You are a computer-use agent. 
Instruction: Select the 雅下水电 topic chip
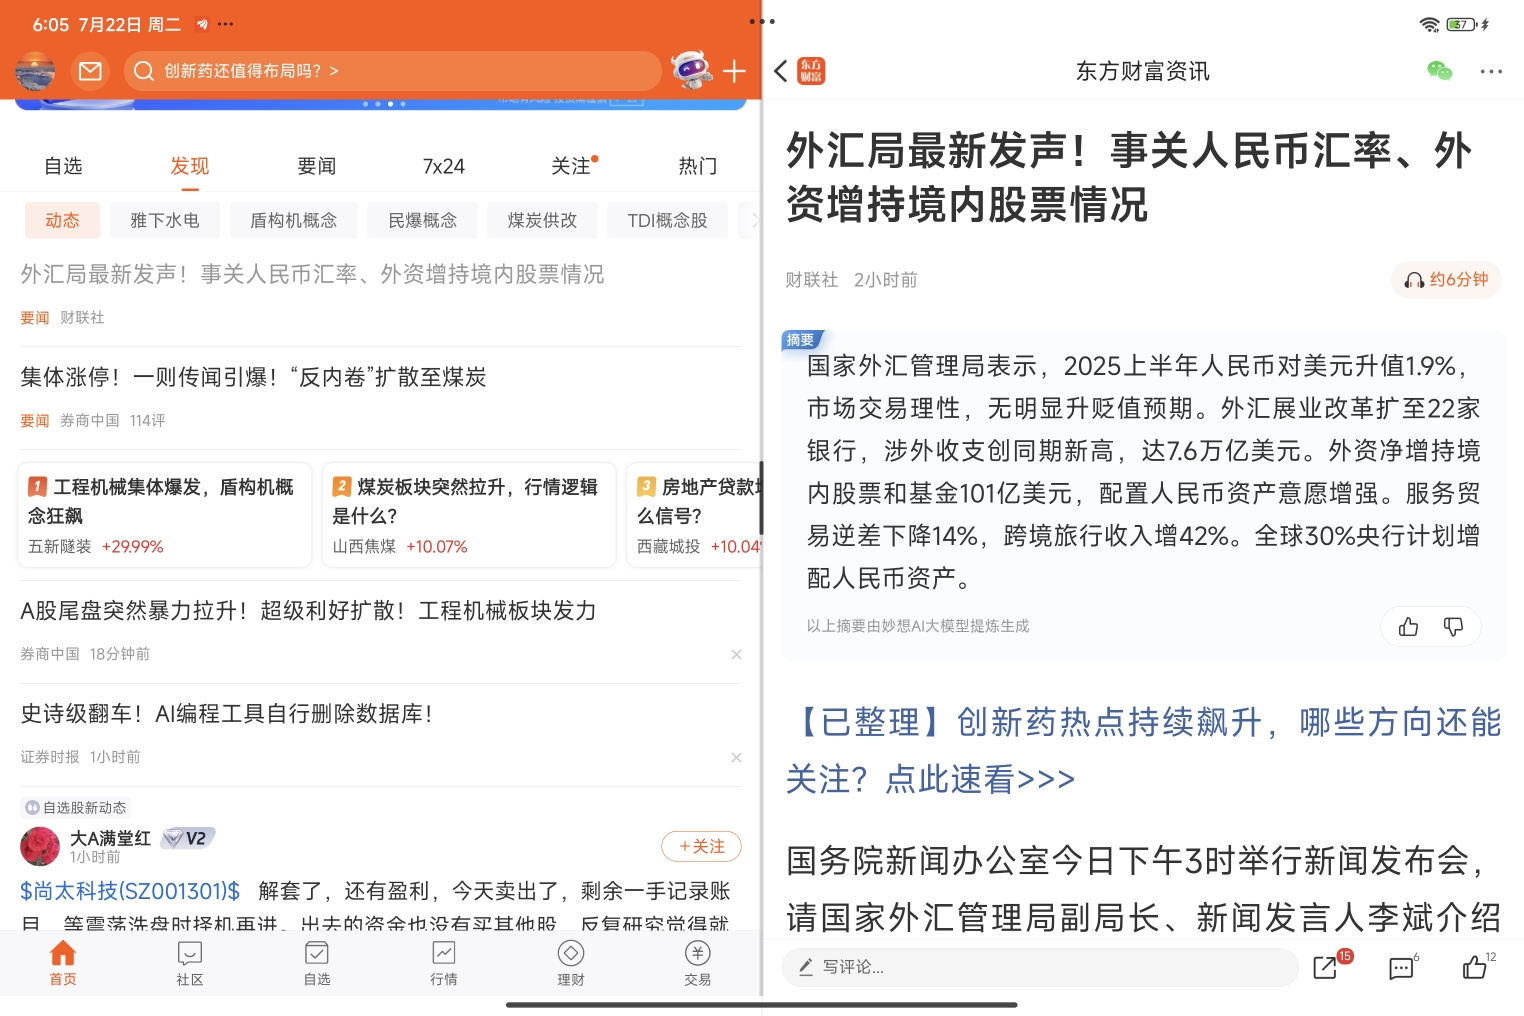pyautogui.click(x=165, y=220)
